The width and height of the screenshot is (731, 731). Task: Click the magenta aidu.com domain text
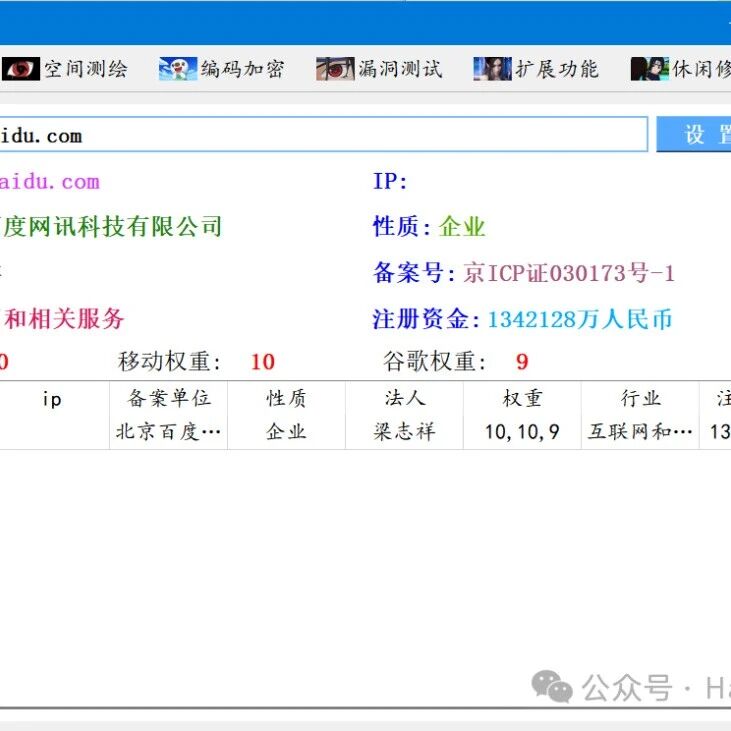click(x=50, y=182)
